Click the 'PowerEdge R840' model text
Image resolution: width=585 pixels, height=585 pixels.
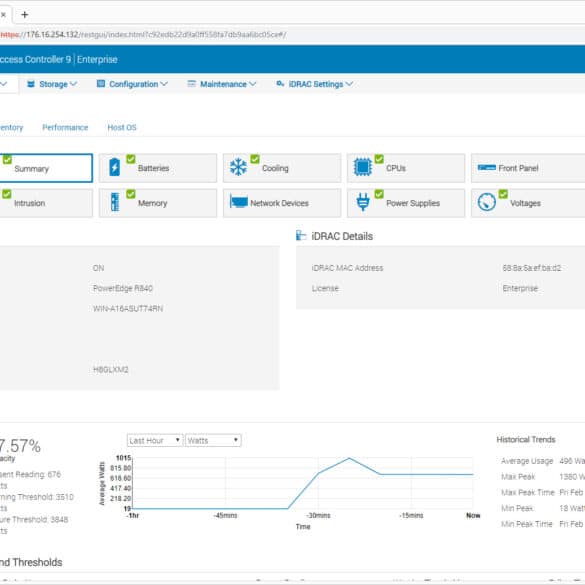(123, 288)
